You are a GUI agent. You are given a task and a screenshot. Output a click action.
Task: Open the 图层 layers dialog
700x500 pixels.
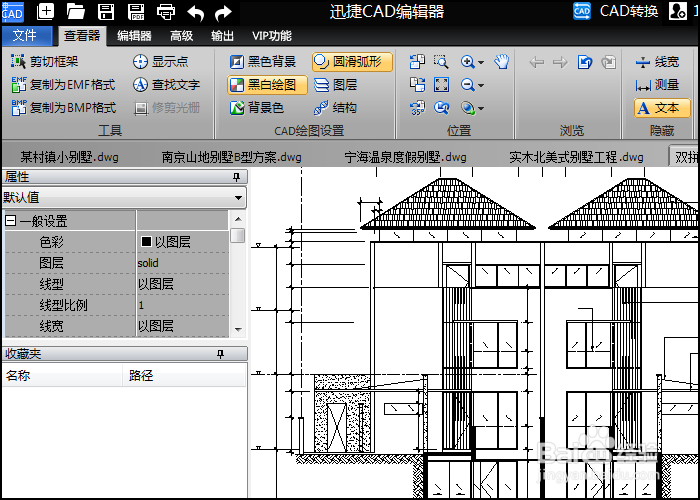pos(335,85)
